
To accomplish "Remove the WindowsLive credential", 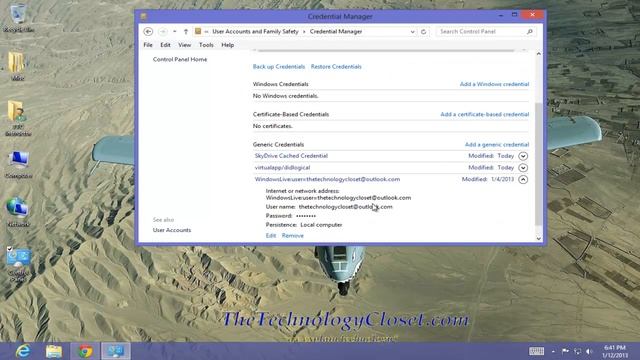I will (x=293, y=236).
